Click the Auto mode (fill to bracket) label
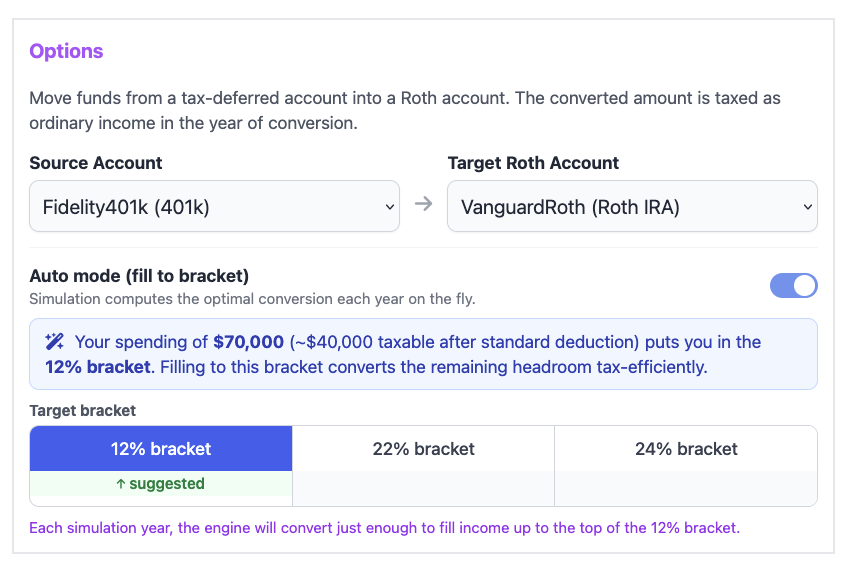The height and width of the screenshot is (578, 855). click(x=139, y=276)
